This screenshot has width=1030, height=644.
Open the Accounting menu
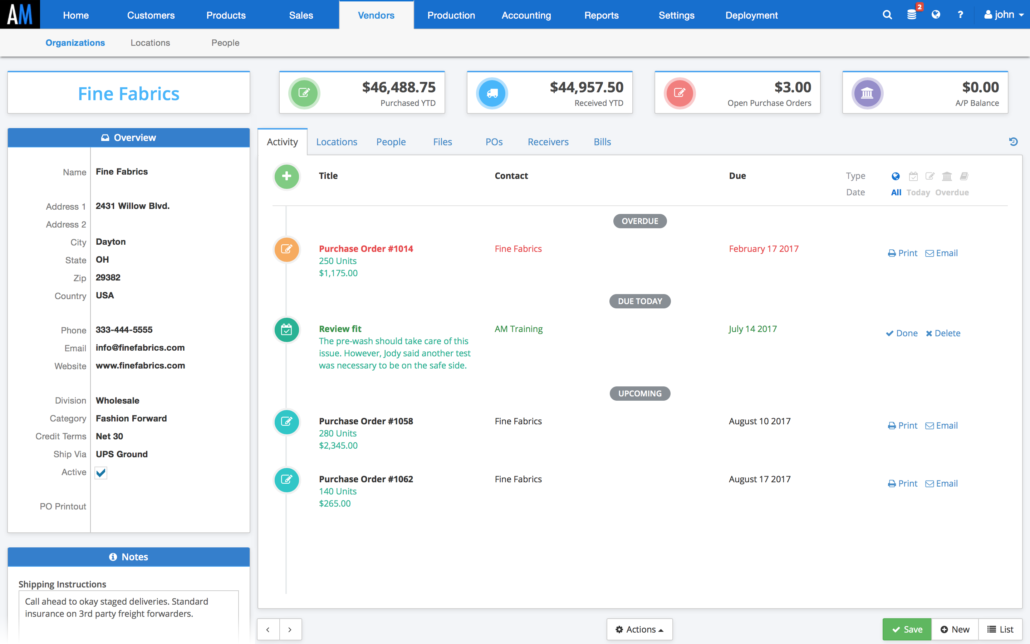pos(526,15)
